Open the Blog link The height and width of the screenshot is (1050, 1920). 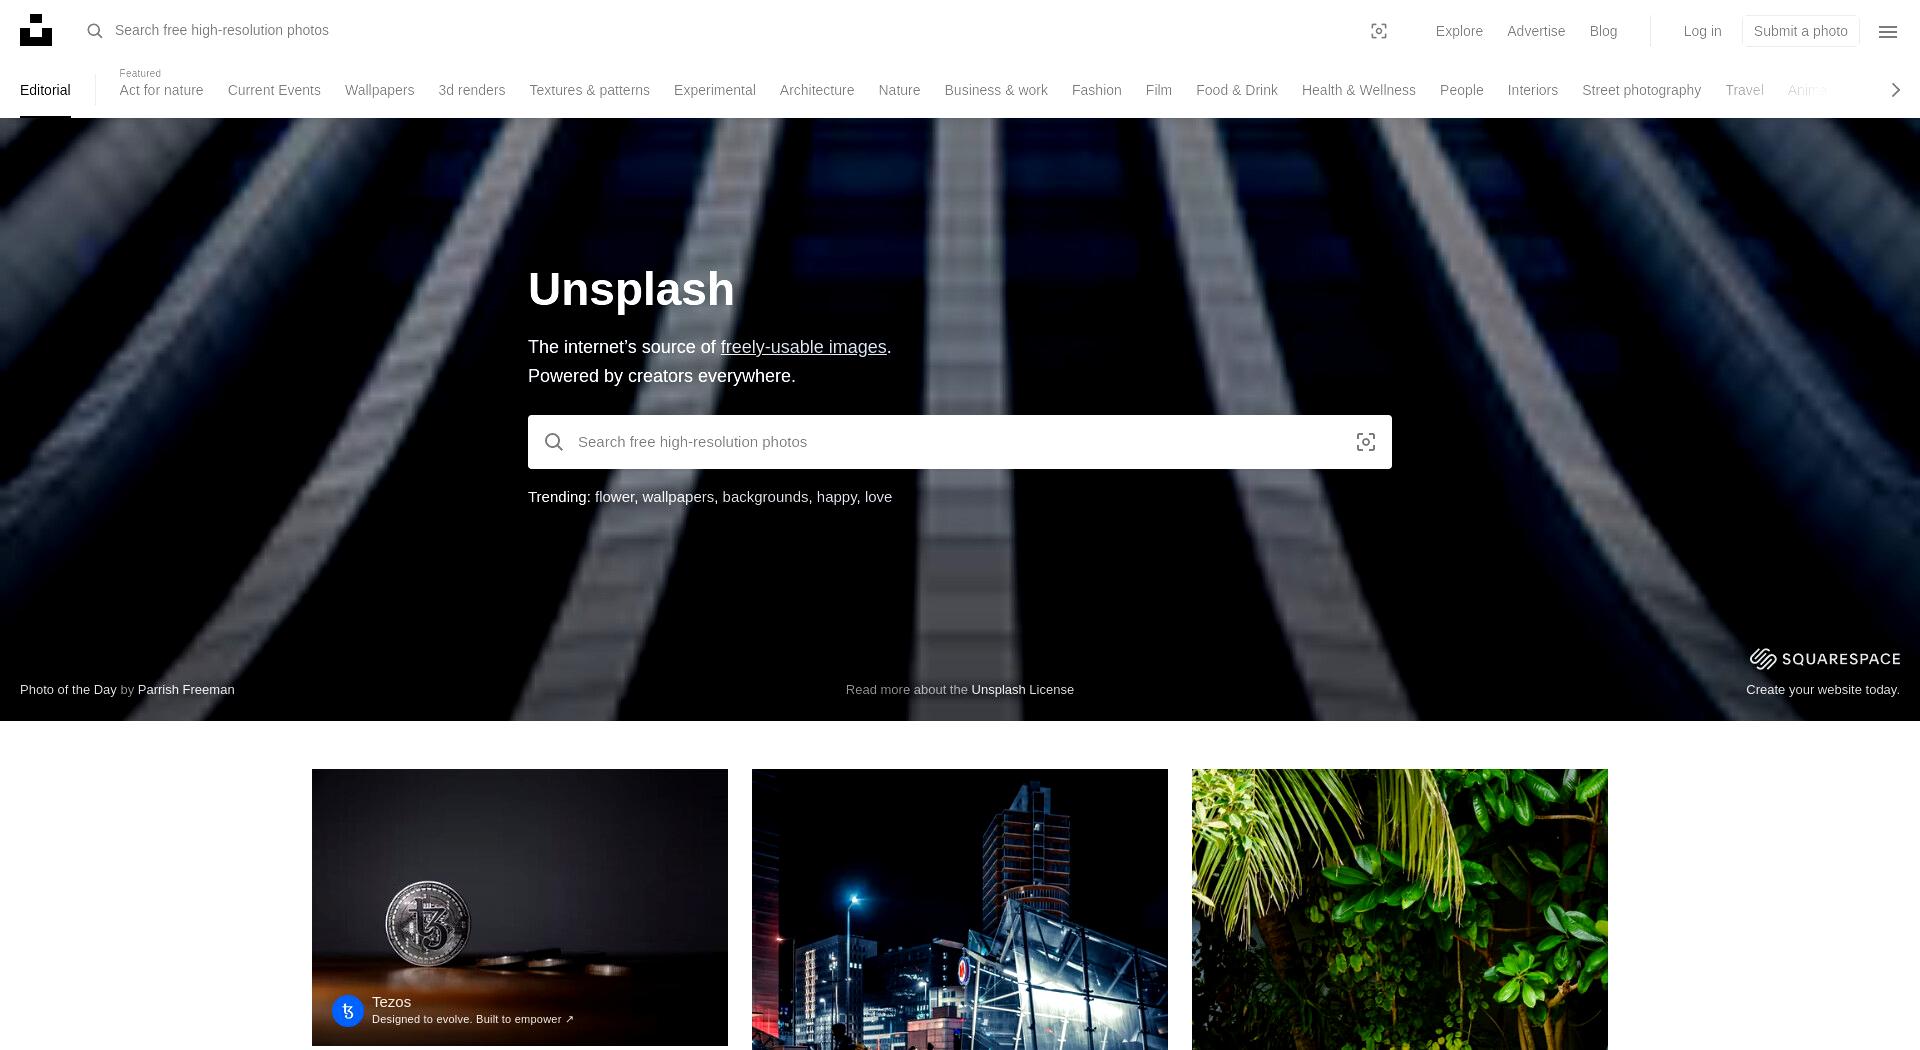click(1603, 31)
